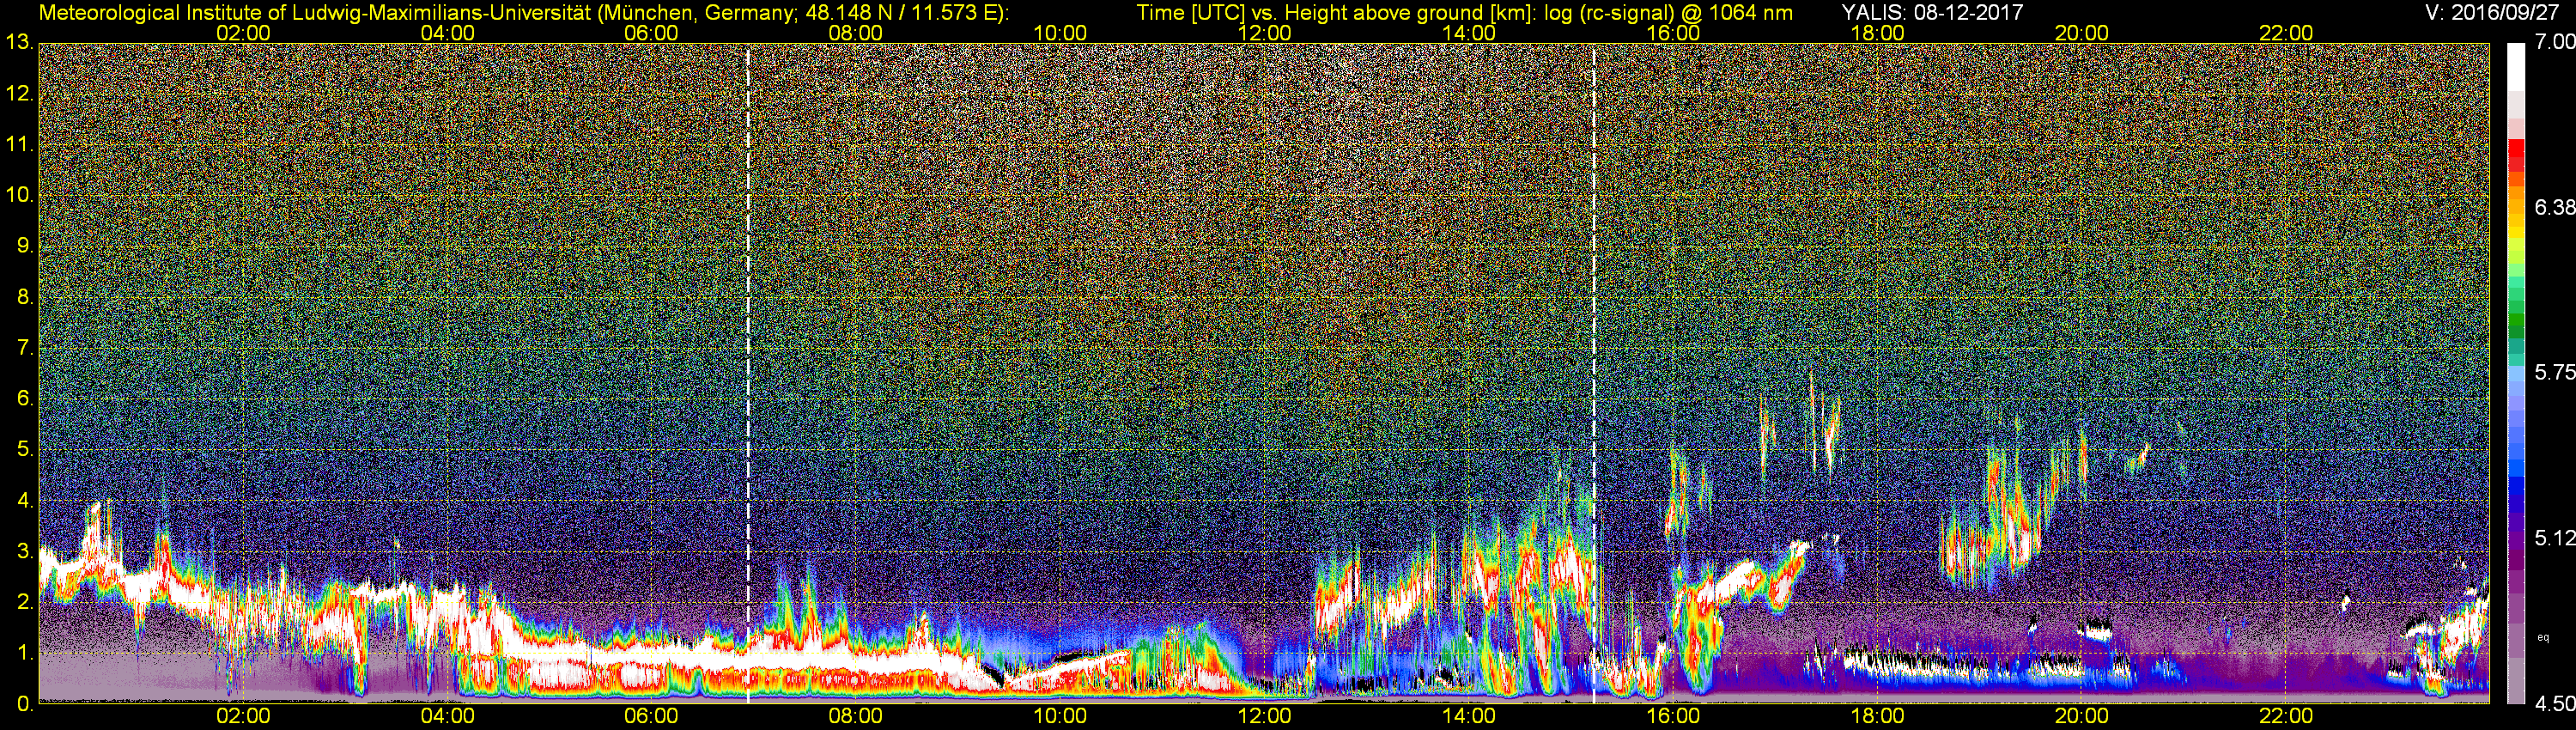
Task: Click the Meteorological Institute title text
Action: tap(522, 12)
